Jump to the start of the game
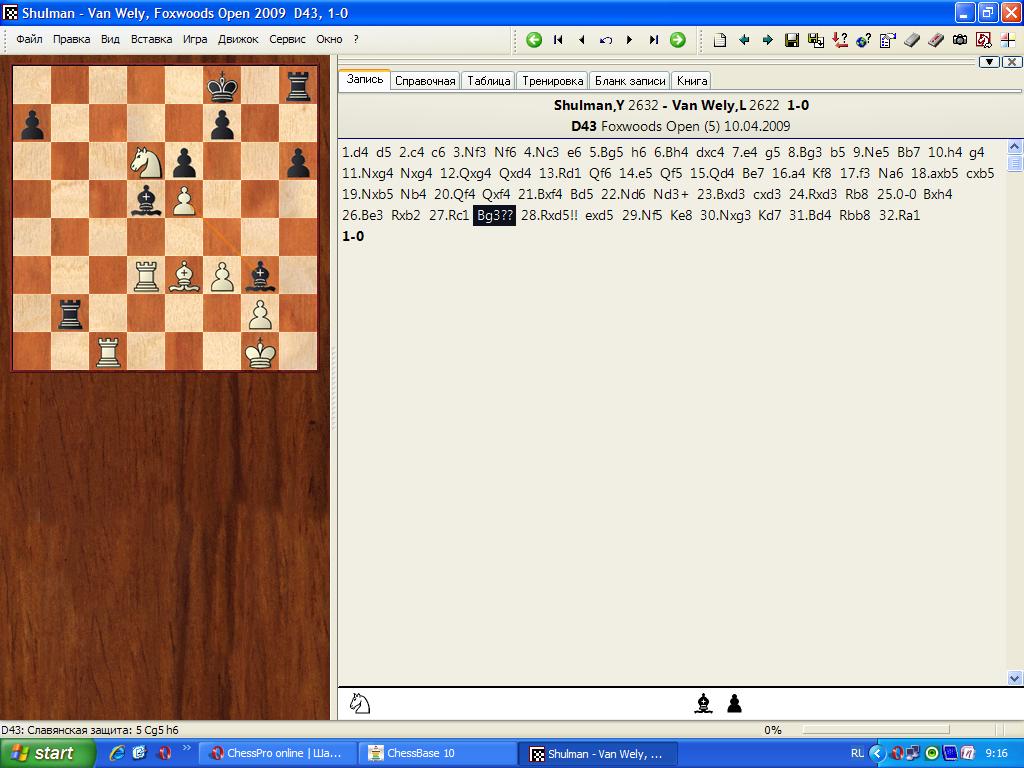The width and height of the screenshot is (1024, 768). click(558, 40)
